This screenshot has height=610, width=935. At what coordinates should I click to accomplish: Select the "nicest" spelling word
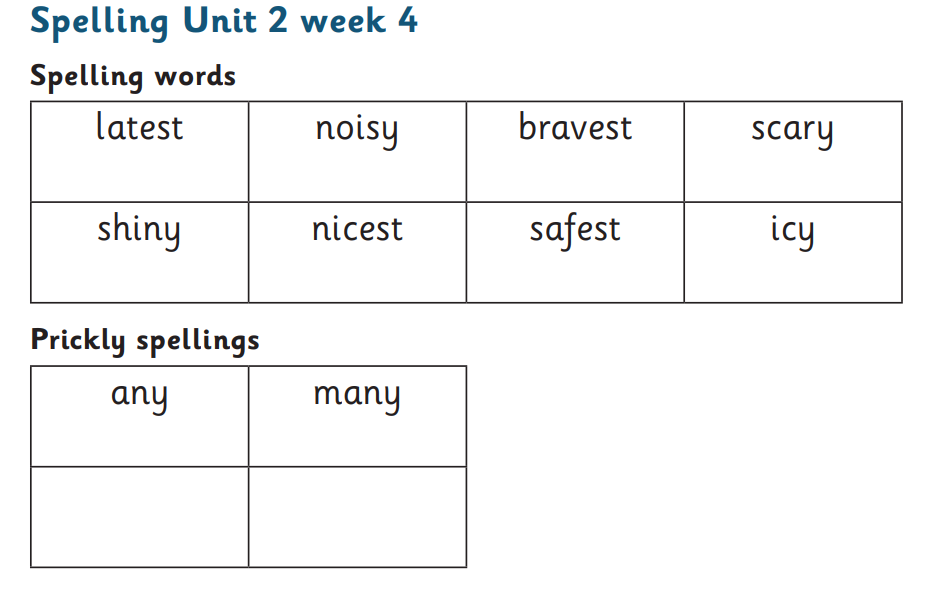tap(357, 229)
